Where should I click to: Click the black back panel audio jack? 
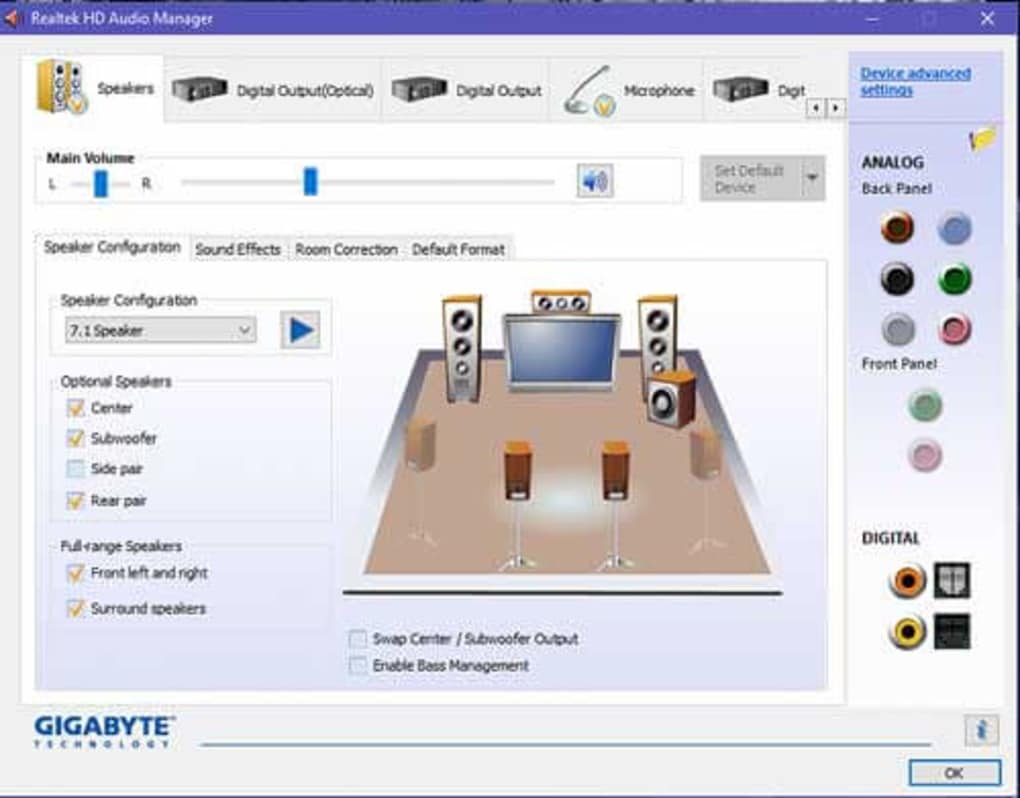click(897, 279)
